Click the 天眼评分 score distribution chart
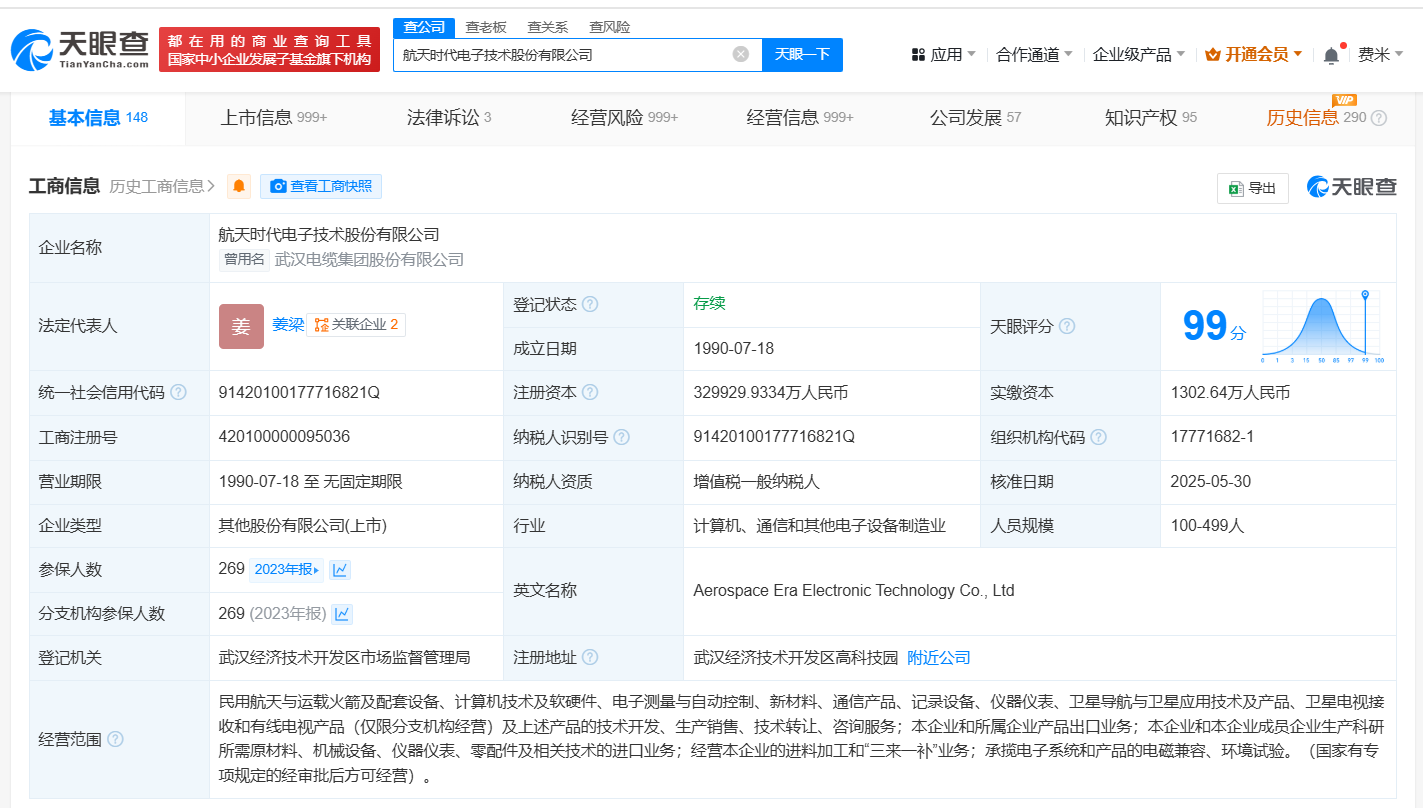This screenshot has width=1423, height=808. pyautogui.click(x=1322, y=326)
